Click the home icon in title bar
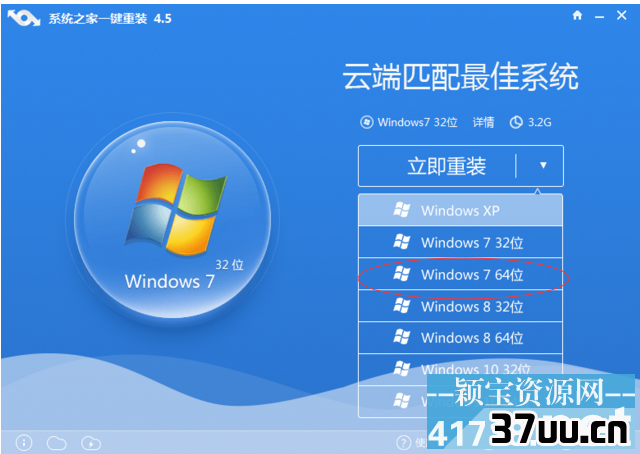Image resolution: width=640 pixels, height=454 pixels. [577, 16]
